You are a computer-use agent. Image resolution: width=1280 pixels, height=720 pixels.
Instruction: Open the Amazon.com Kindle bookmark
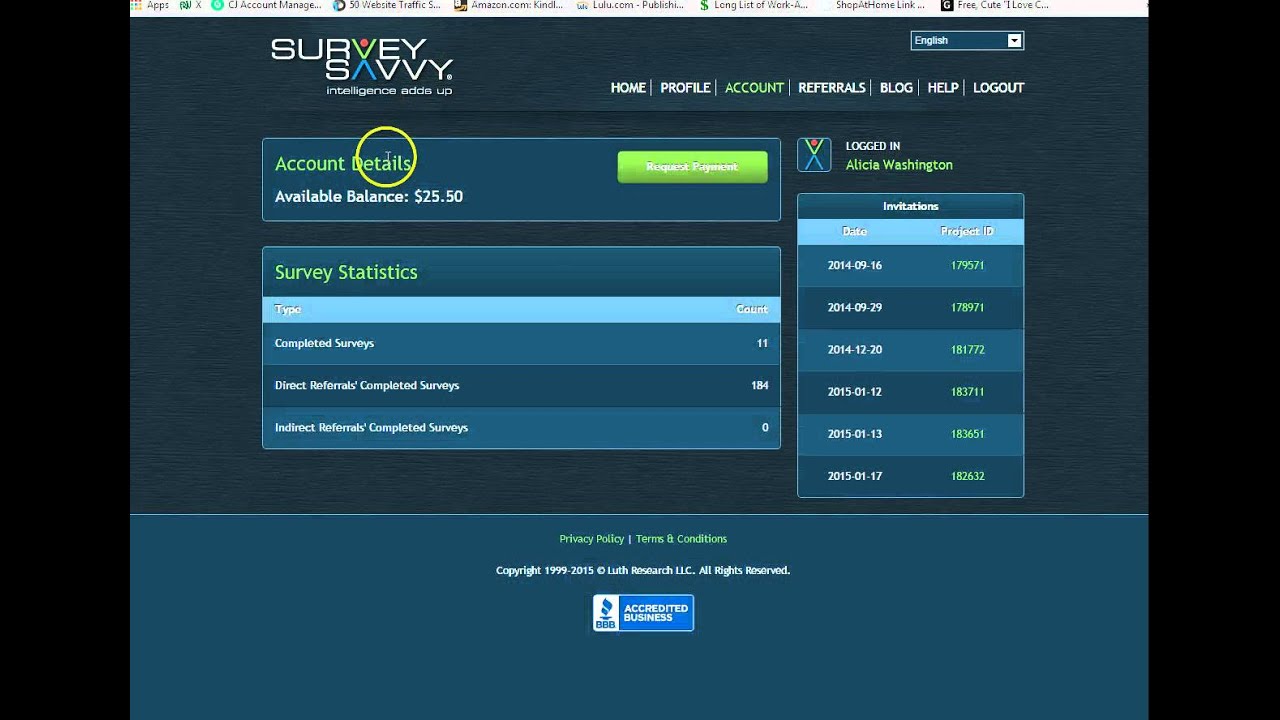tap(508, 5)
